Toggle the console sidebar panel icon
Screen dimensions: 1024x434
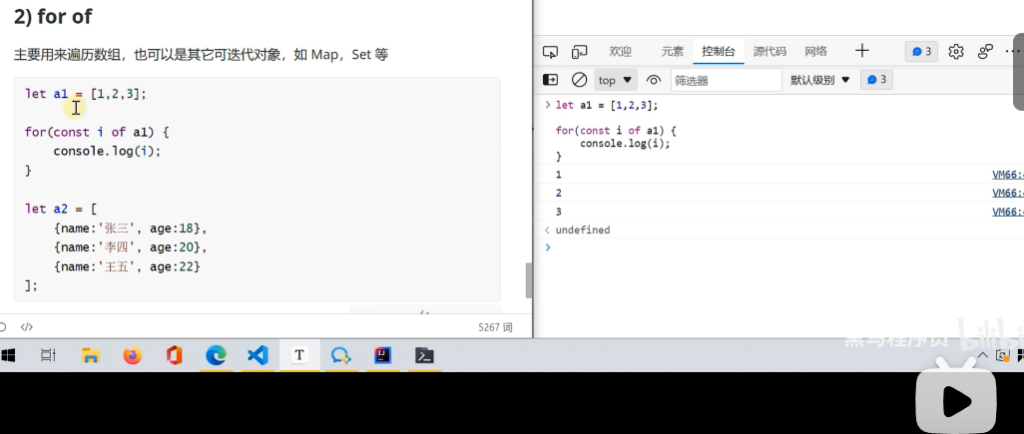(x=550, y=80)
